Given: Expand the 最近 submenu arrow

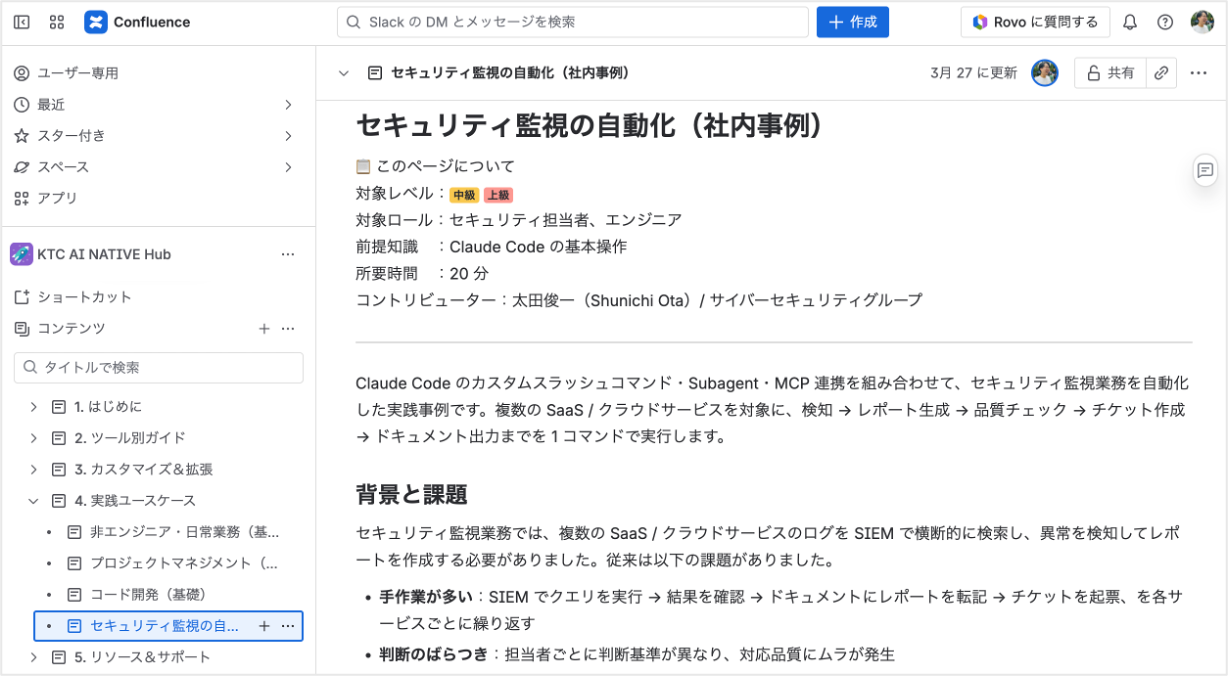Looking at the screenshot, I should (288, 105).
